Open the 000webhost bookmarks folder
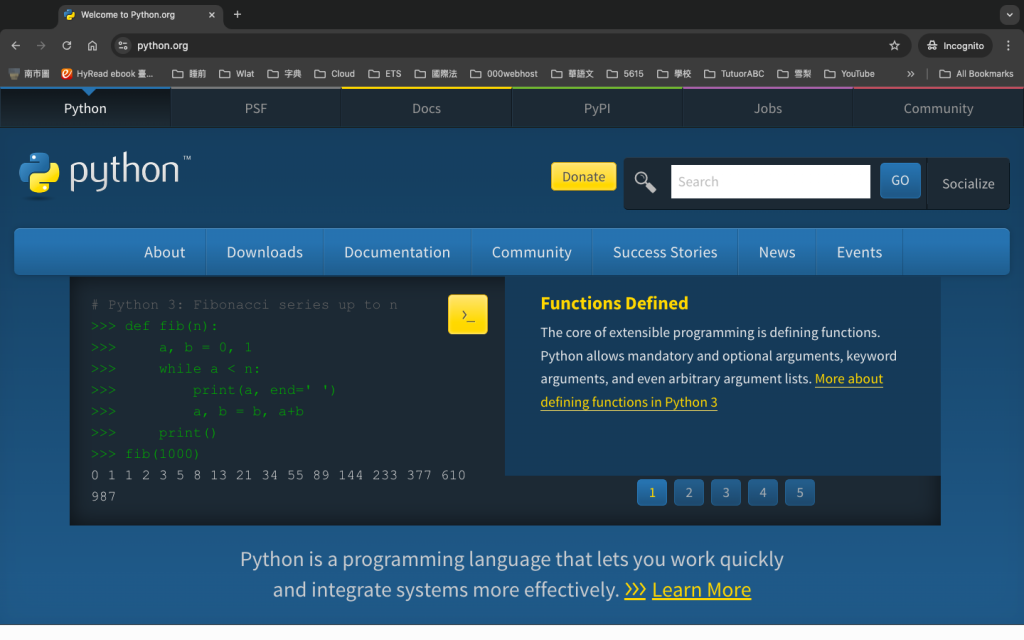This screenshot has width=1024, height=640. [x=504, y=74]
